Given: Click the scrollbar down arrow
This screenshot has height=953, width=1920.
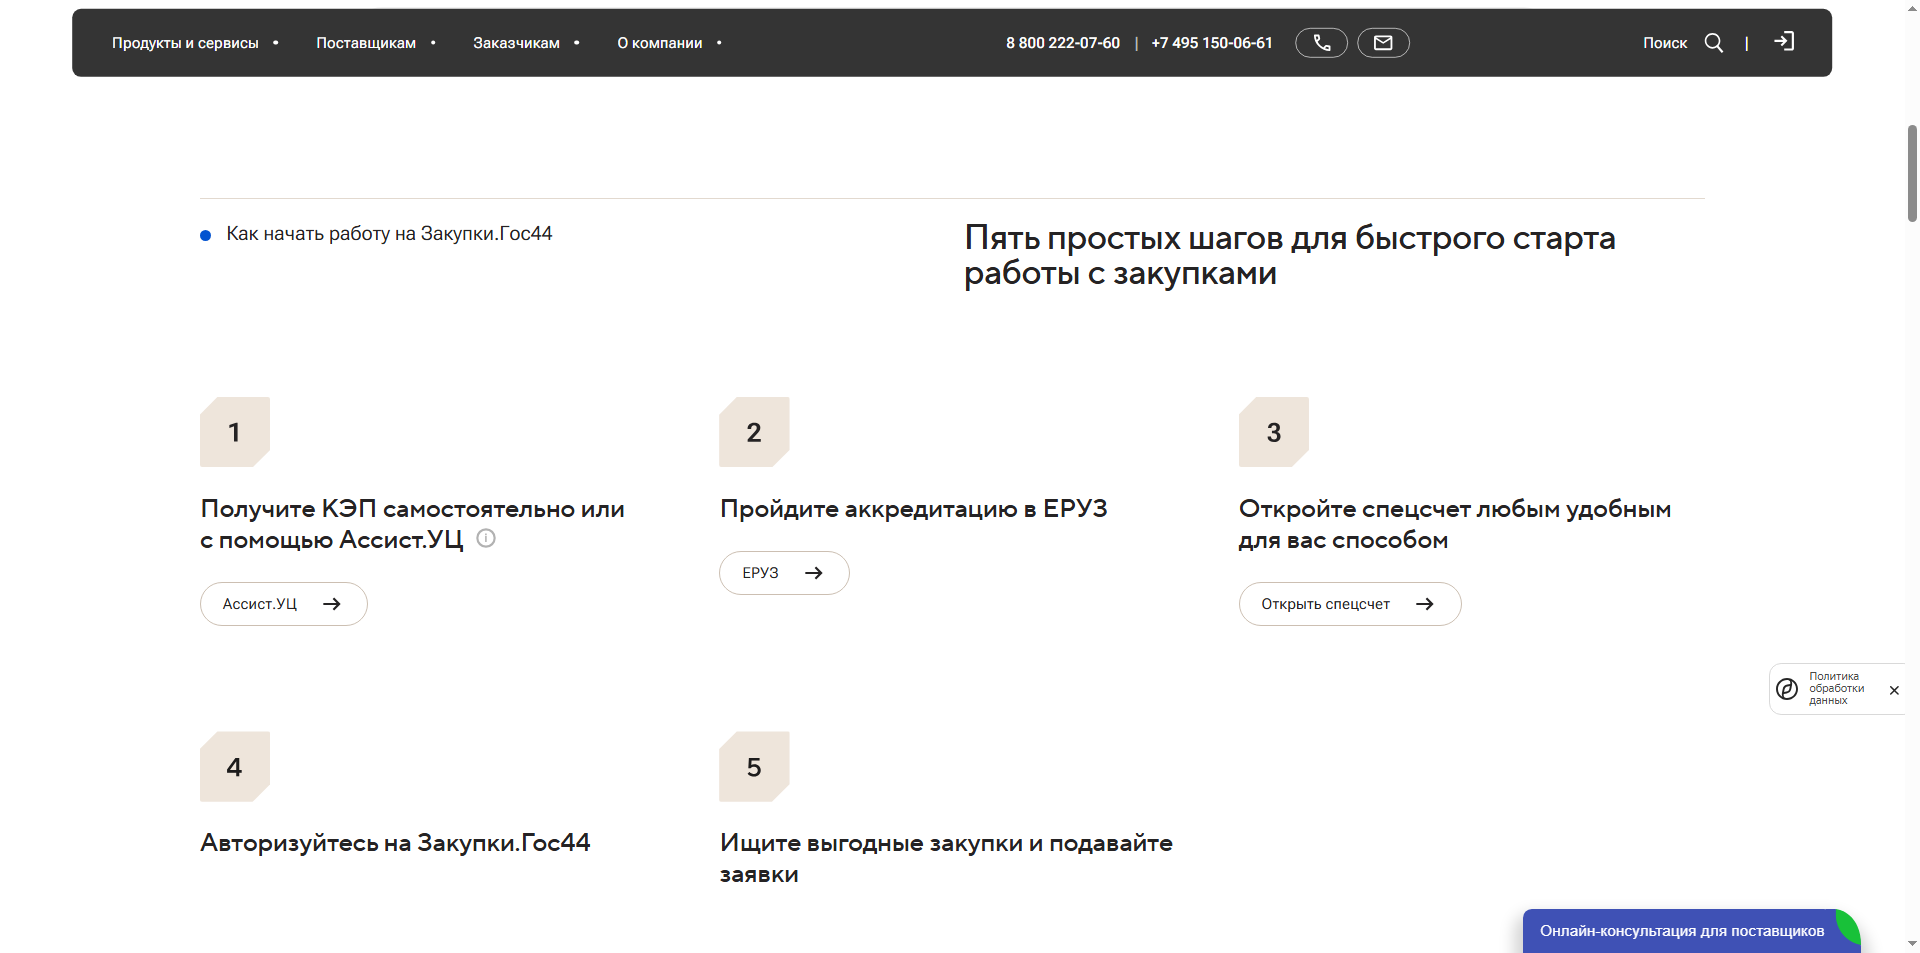Looking at the screenshot, I should point(1912,943).
